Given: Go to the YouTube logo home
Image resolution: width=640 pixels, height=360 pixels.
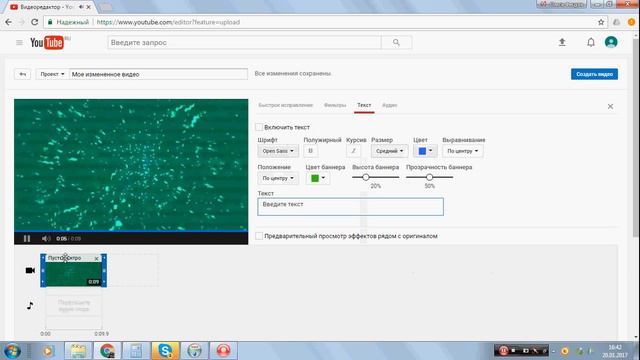Looking at the screenshot, I should (x=47, y=42).
